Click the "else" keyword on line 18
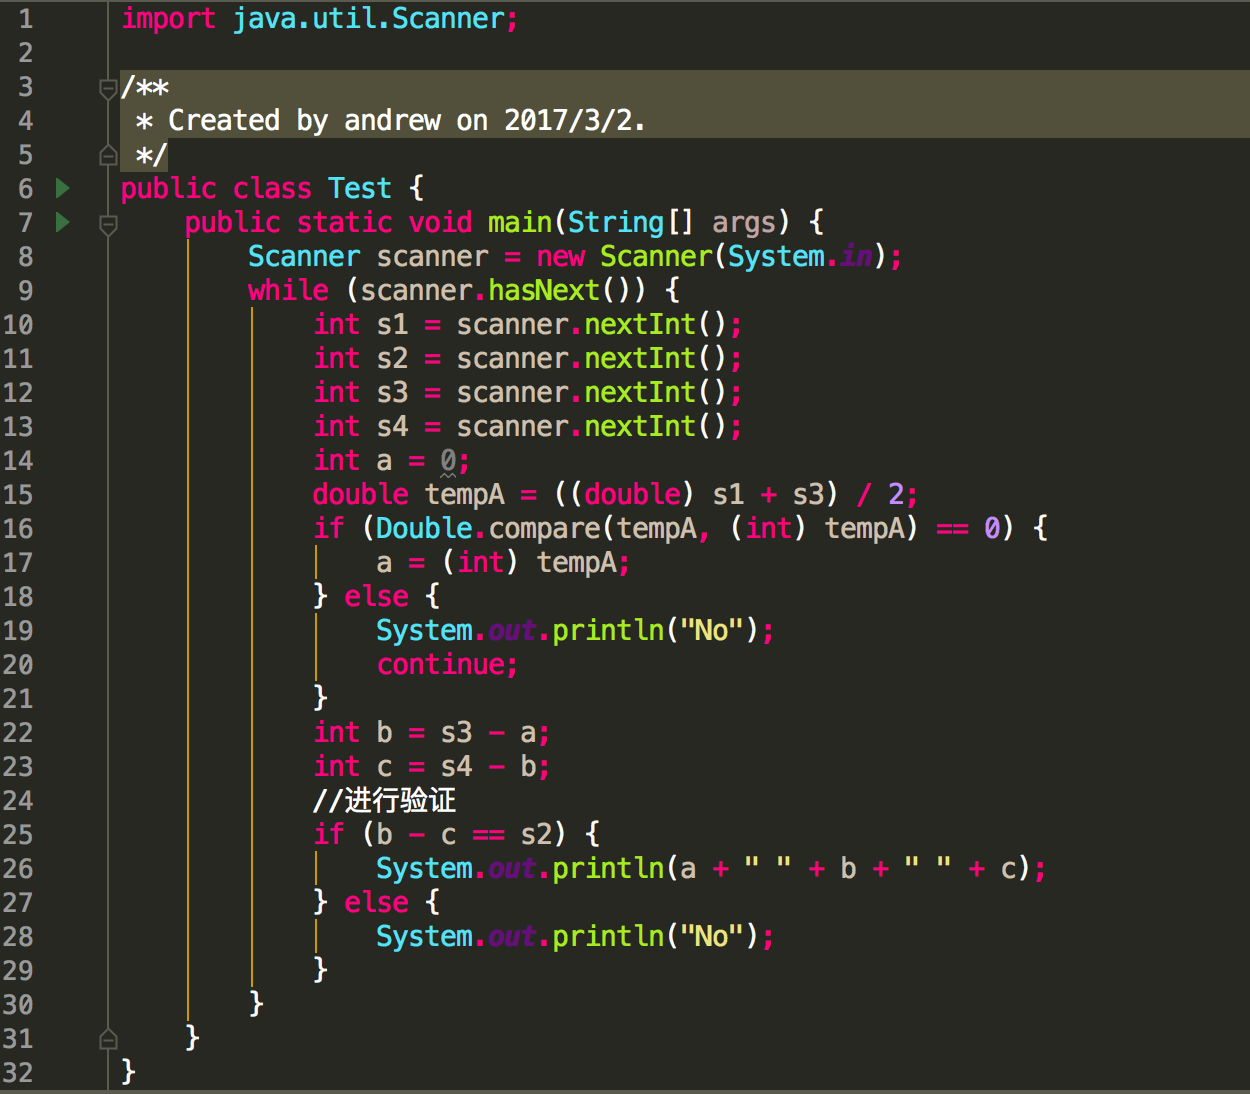 tap(376, 596)
